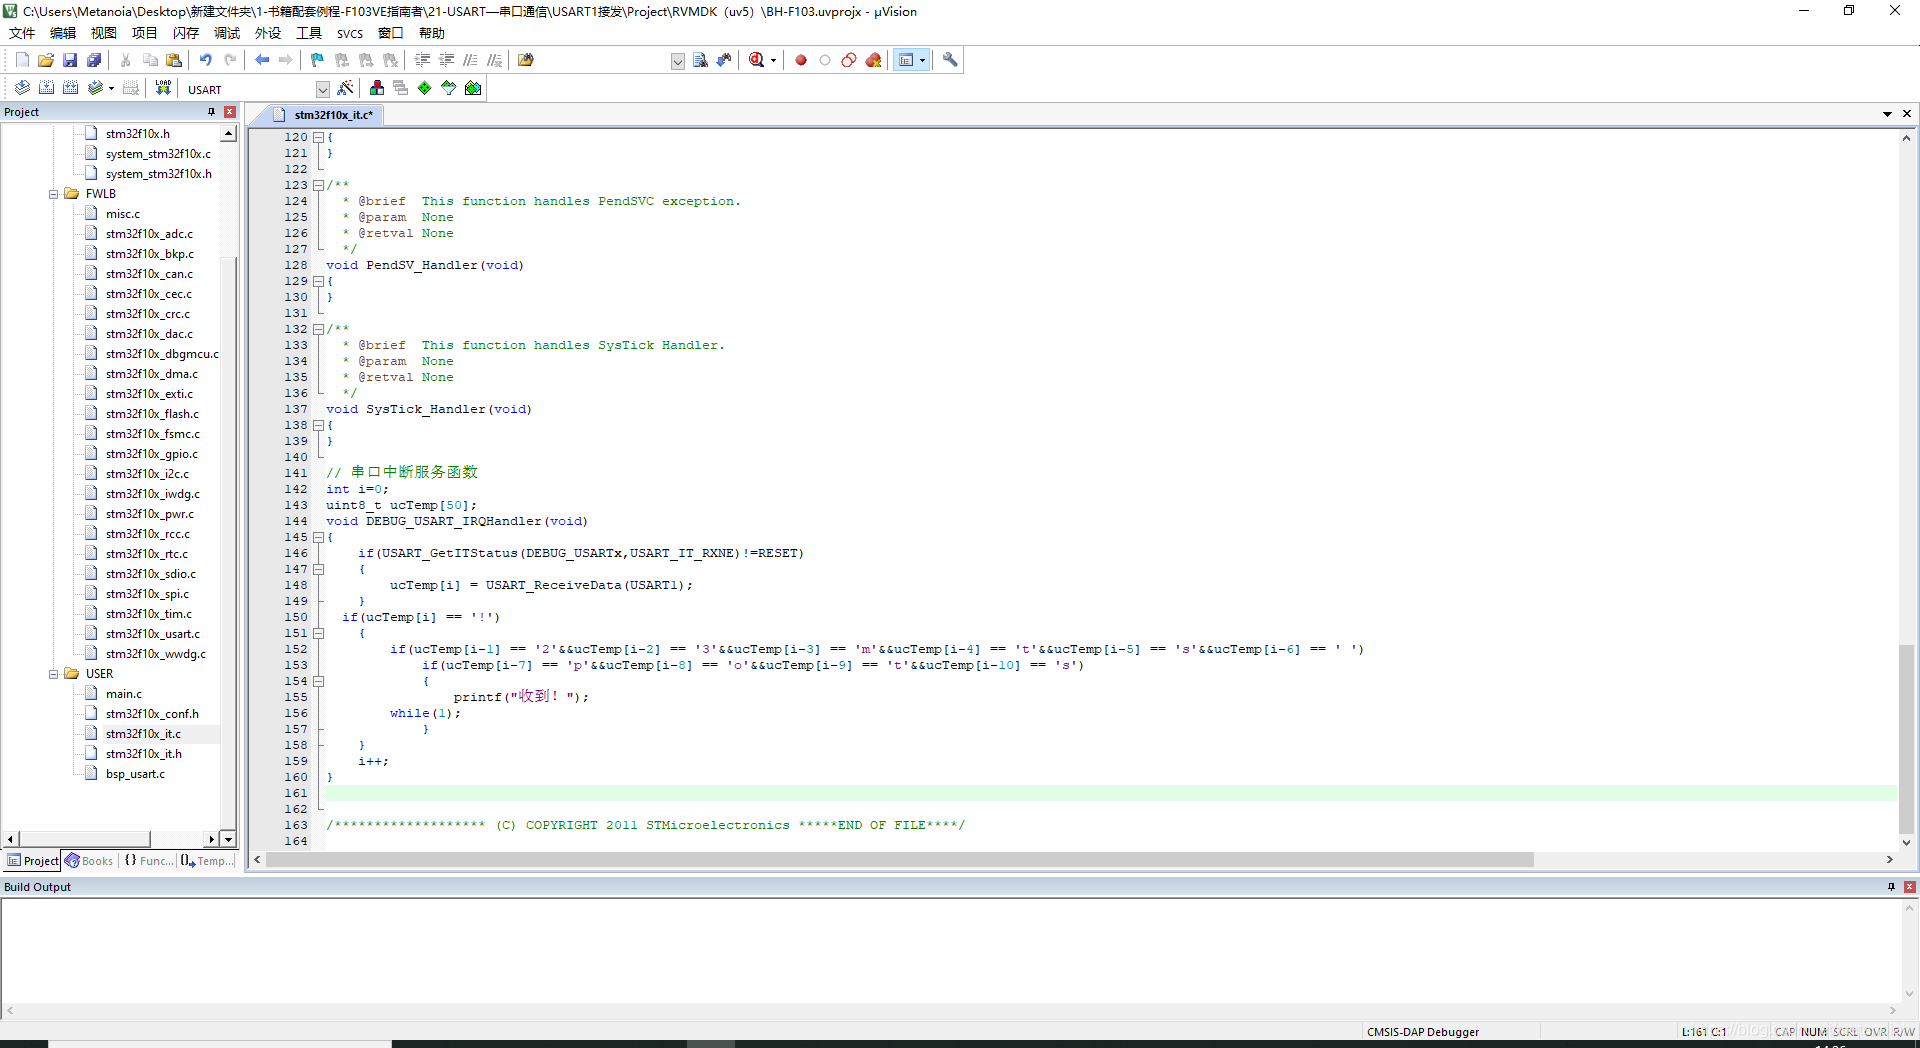Insert a breakpoint with red dot icon
The image size is (1920, 1048).
[x=801, y=60]
